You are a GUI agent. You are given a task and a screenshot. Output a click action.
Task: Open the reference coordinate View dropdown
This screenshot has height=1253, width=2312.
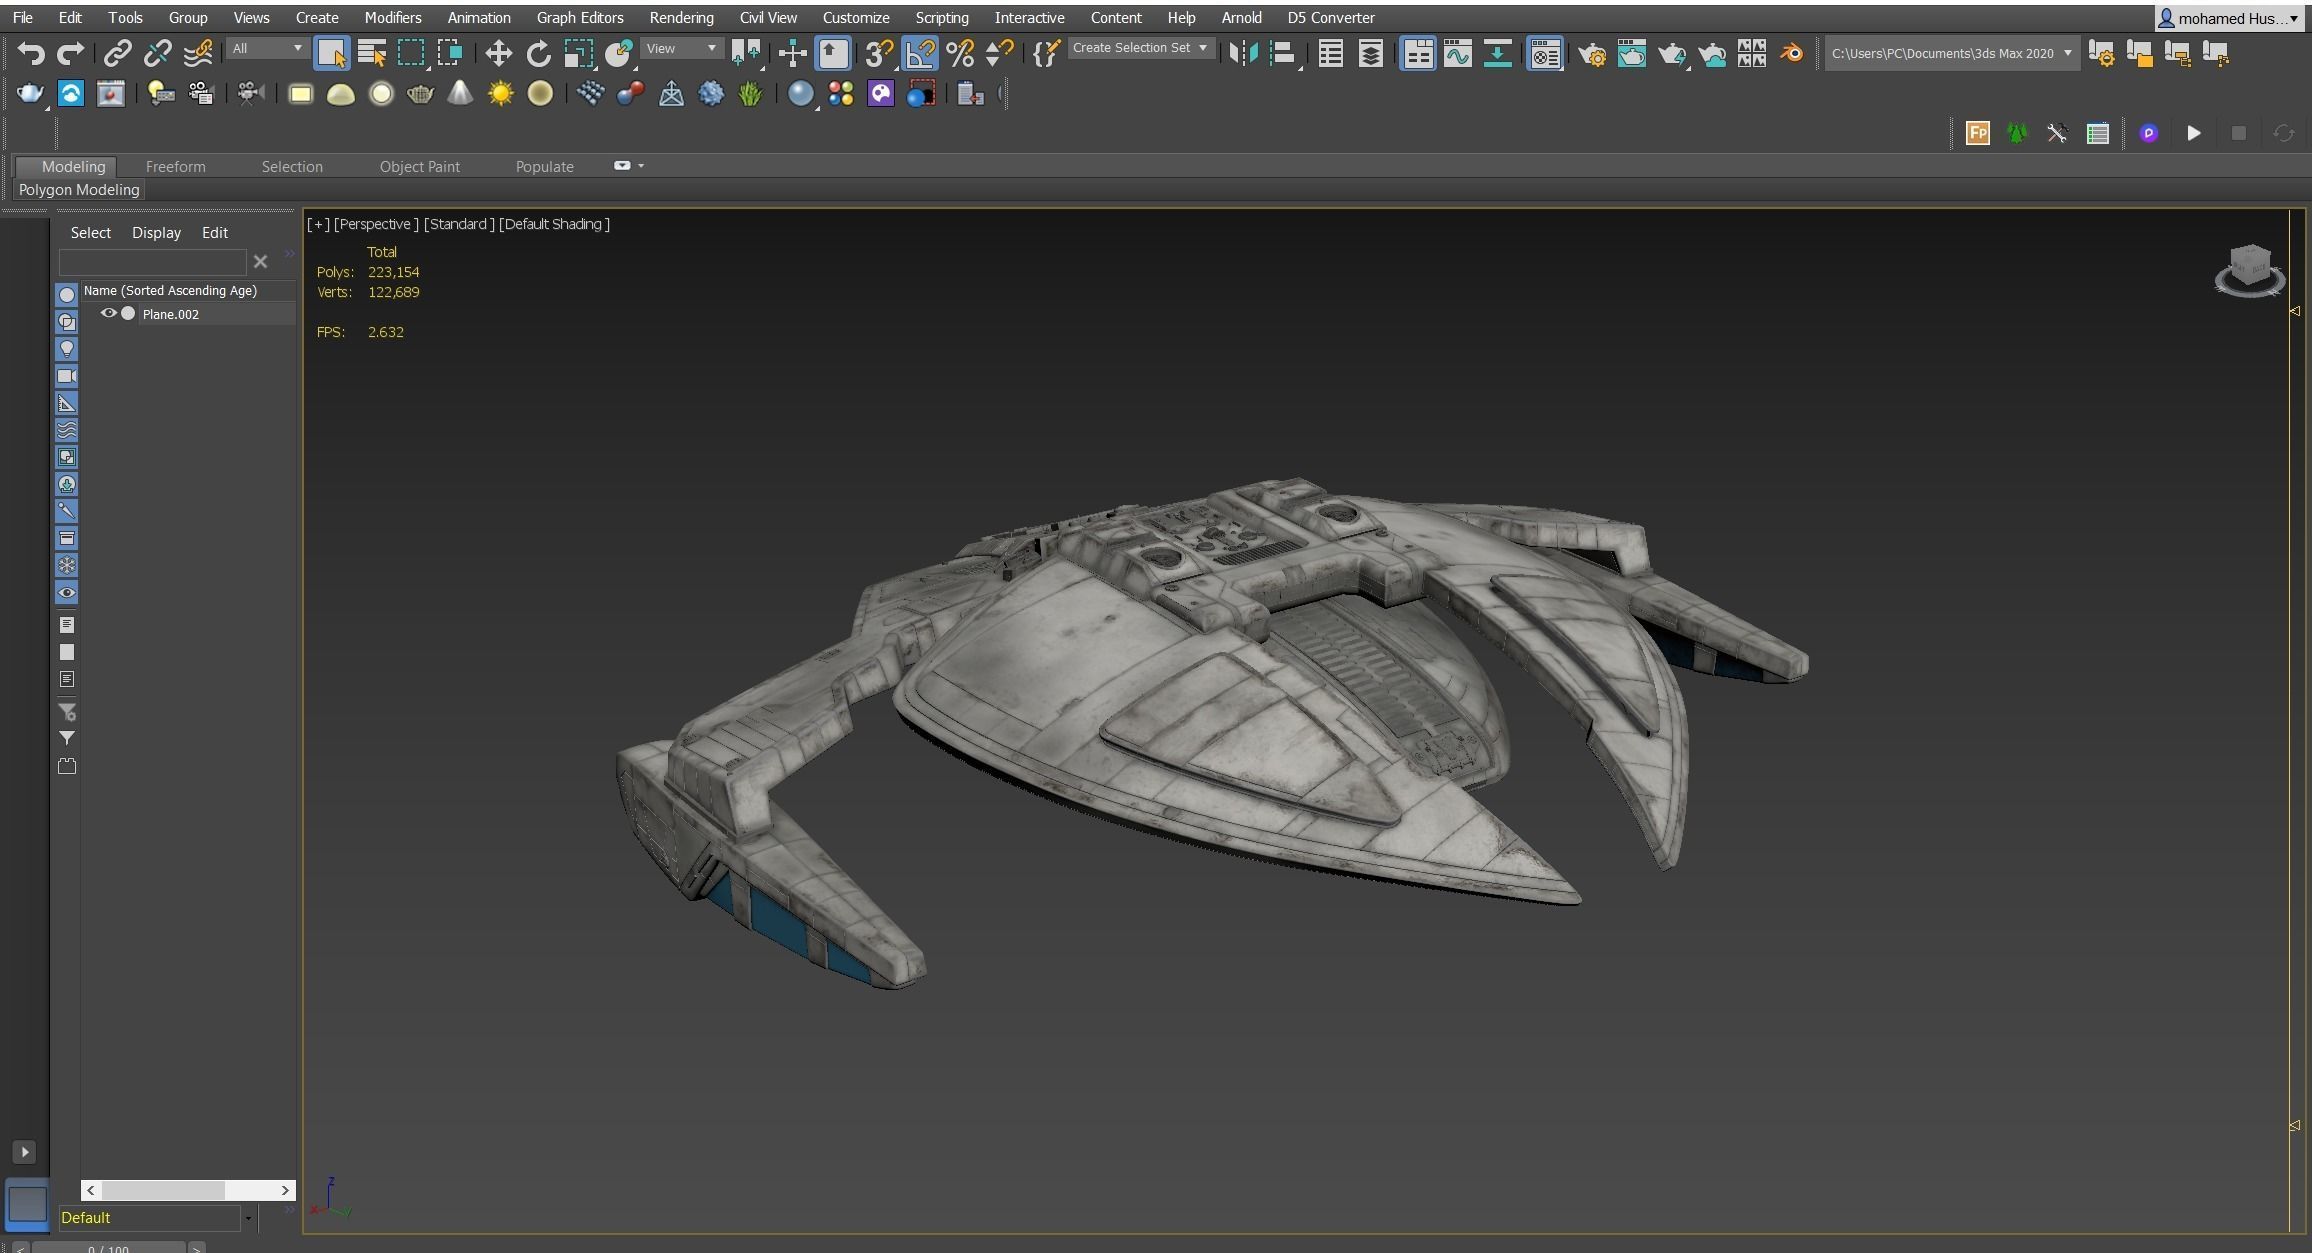pos(681,48)
